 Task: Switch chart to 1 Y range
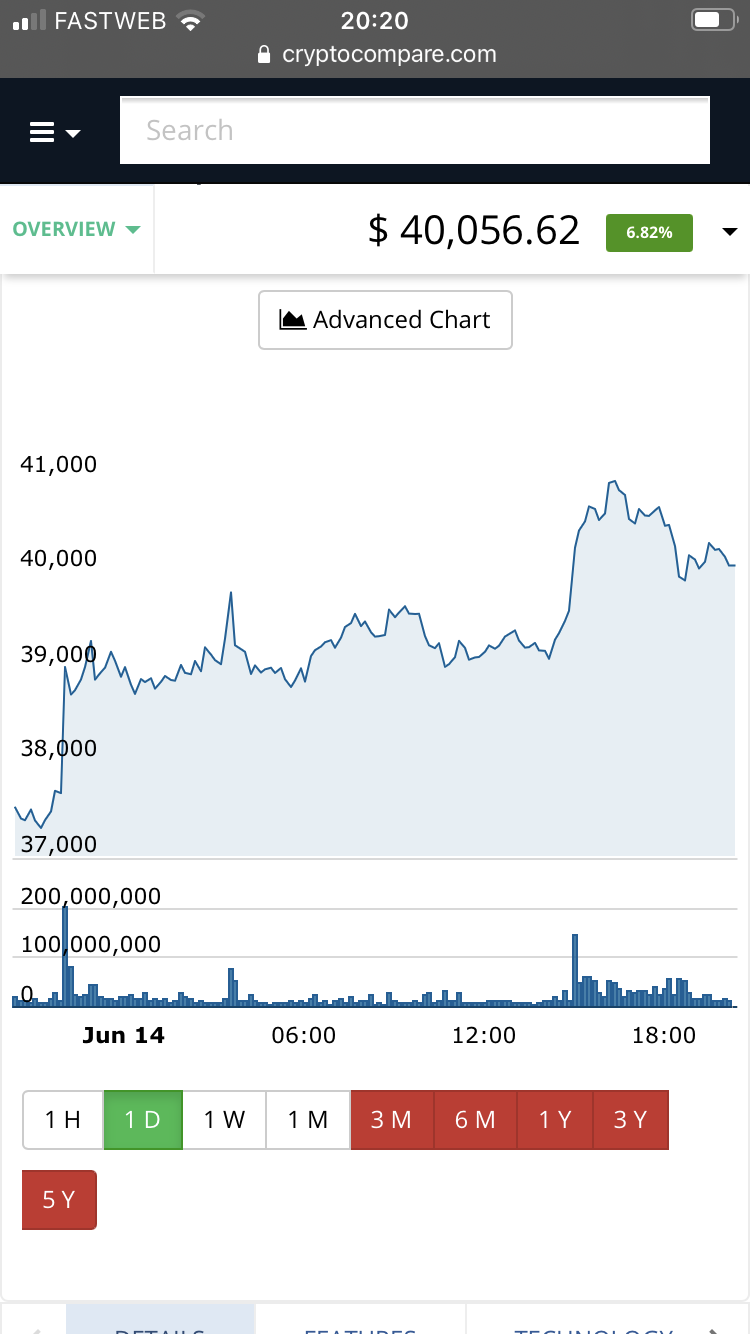[555, 1120]
